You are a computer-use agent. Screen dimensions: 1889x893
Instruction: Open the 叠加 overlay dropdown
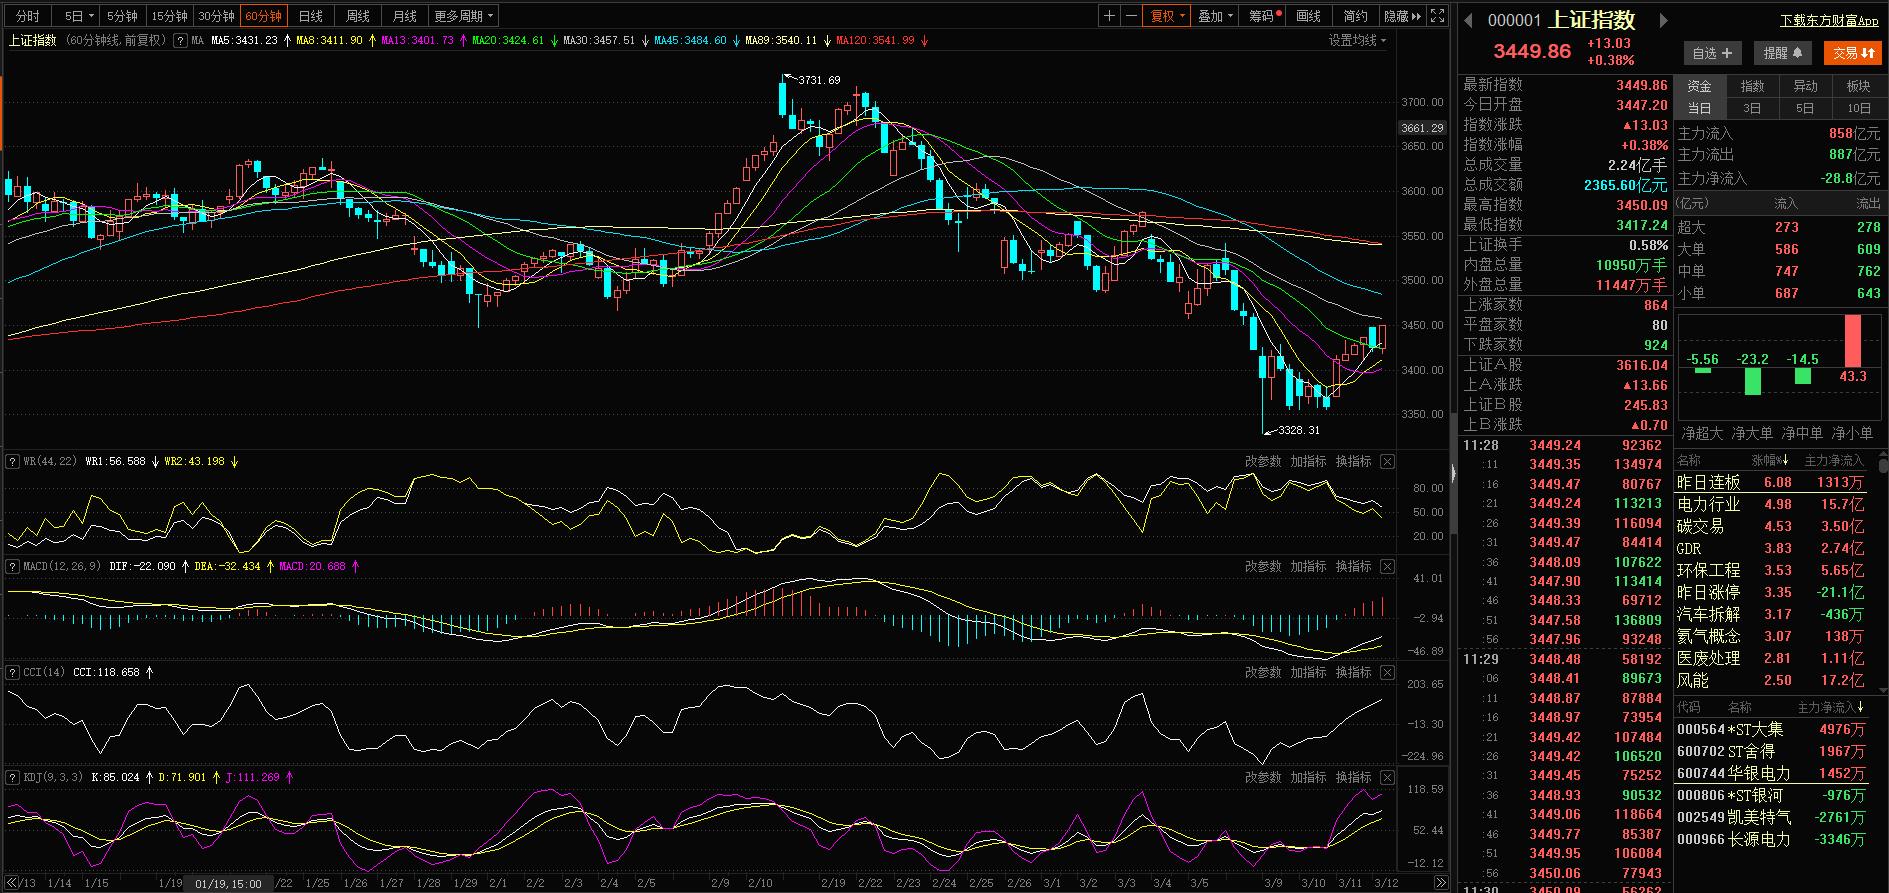tap(1216, 16)
